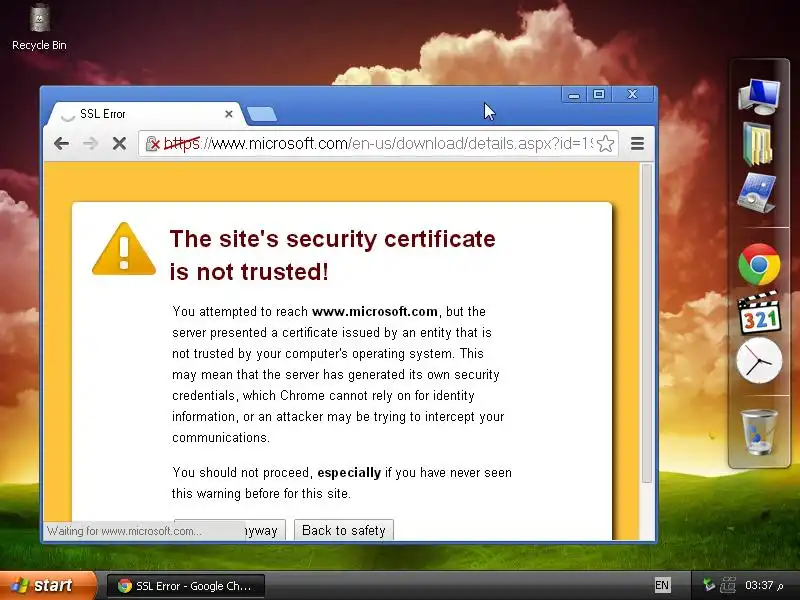Click the green arrow system tray icon
Image resolution: width=800 pixels, height=600 pixels.
click(x=708, y=585)
